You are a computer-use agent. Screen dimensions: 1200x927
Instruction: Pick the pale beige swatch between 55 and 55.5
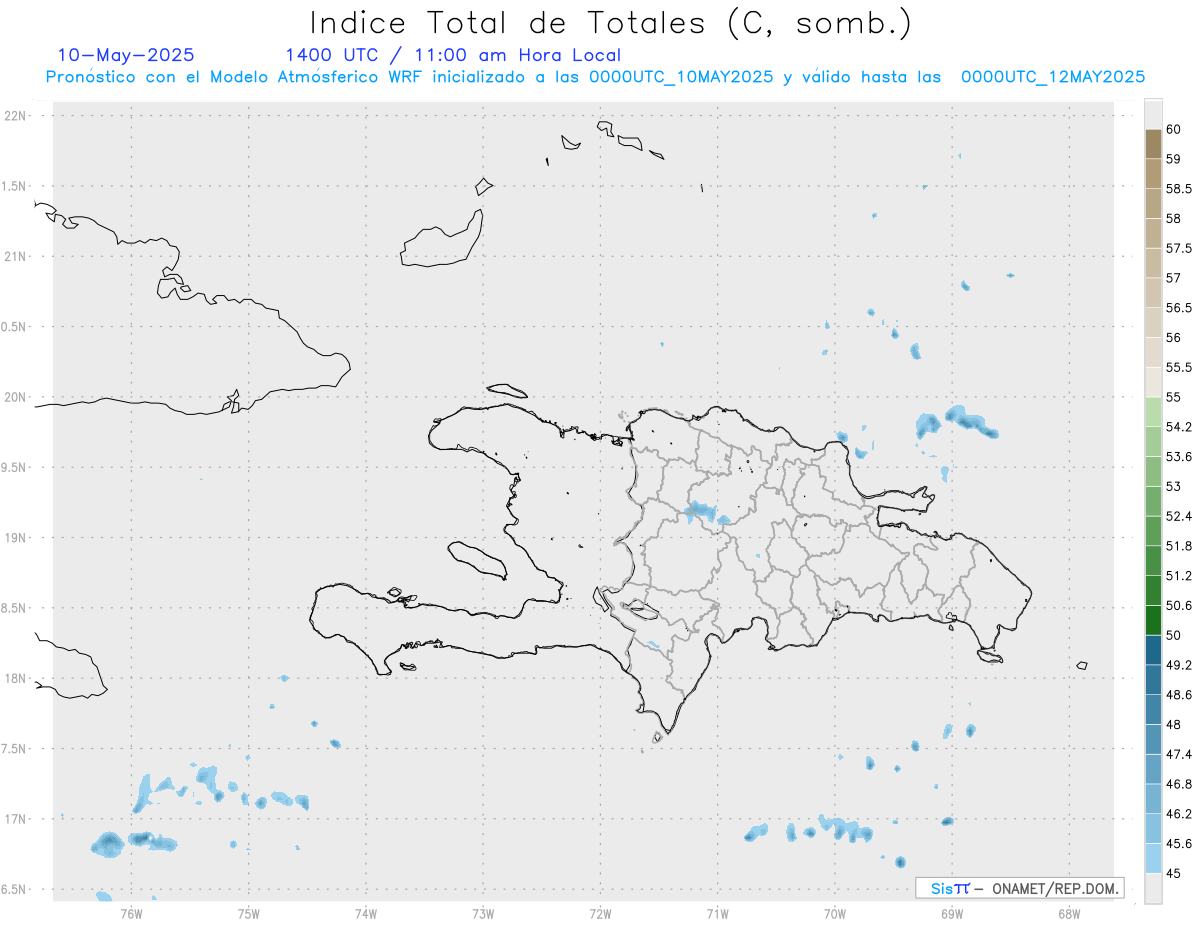coord(1153,382)
